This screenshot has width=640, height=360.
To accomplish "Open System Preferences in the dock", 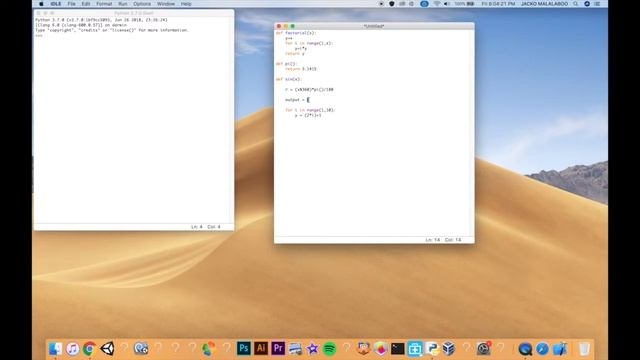I will [483, 349].
